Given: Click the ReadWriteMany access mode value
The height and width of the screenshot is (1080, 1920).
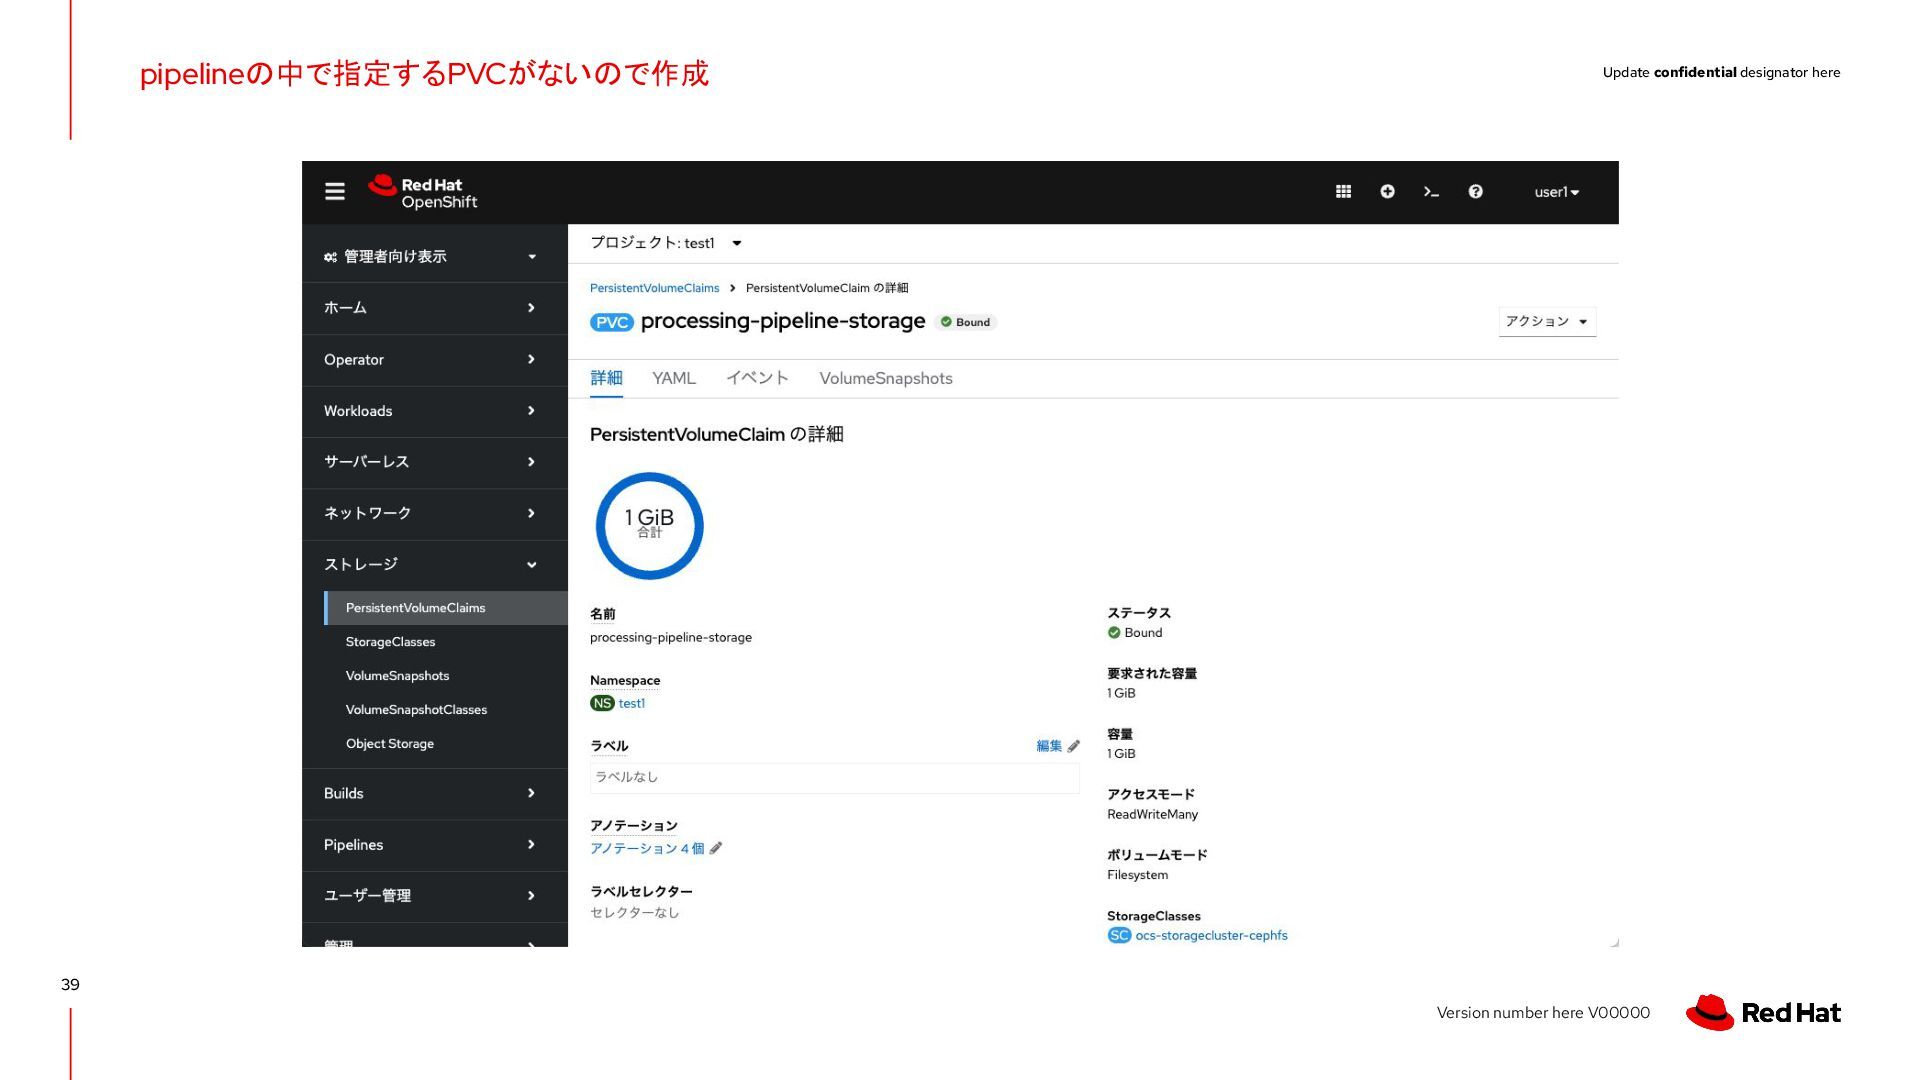Looking at the screenshot, I should tap(1152, 814).
